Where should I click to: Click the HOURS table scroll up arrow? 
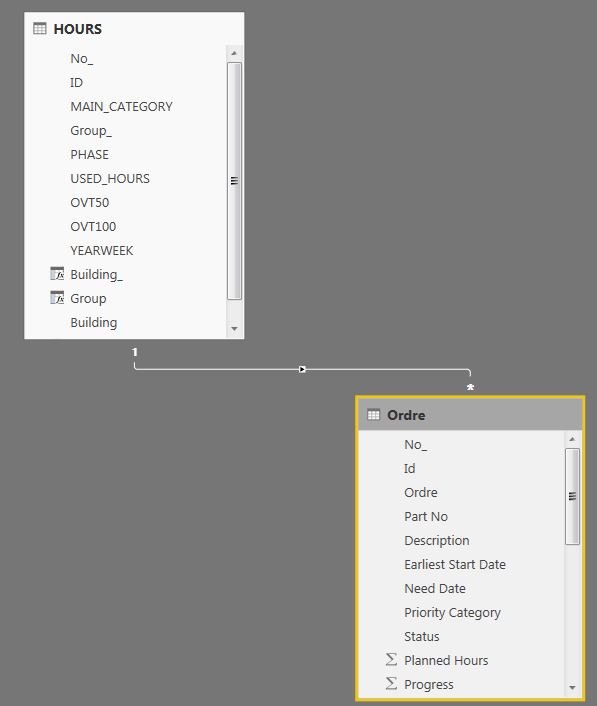(x=234, y=53)
